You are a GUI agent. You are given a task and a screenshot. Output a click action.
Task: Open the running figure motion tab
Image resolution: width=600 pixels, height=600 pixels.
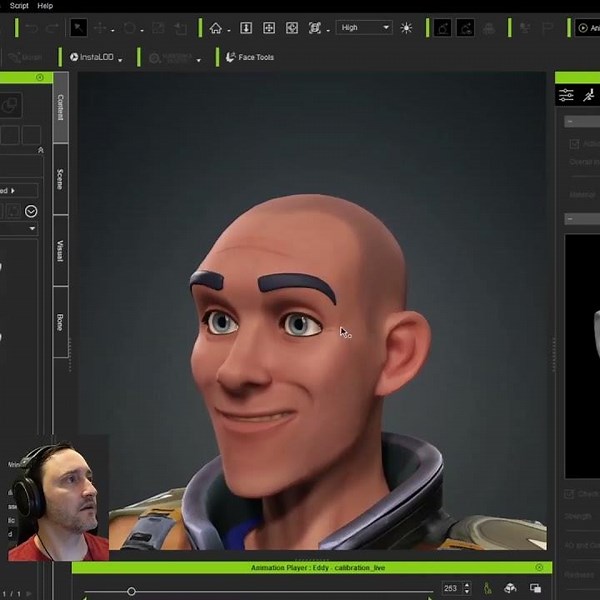coord(589,95)
